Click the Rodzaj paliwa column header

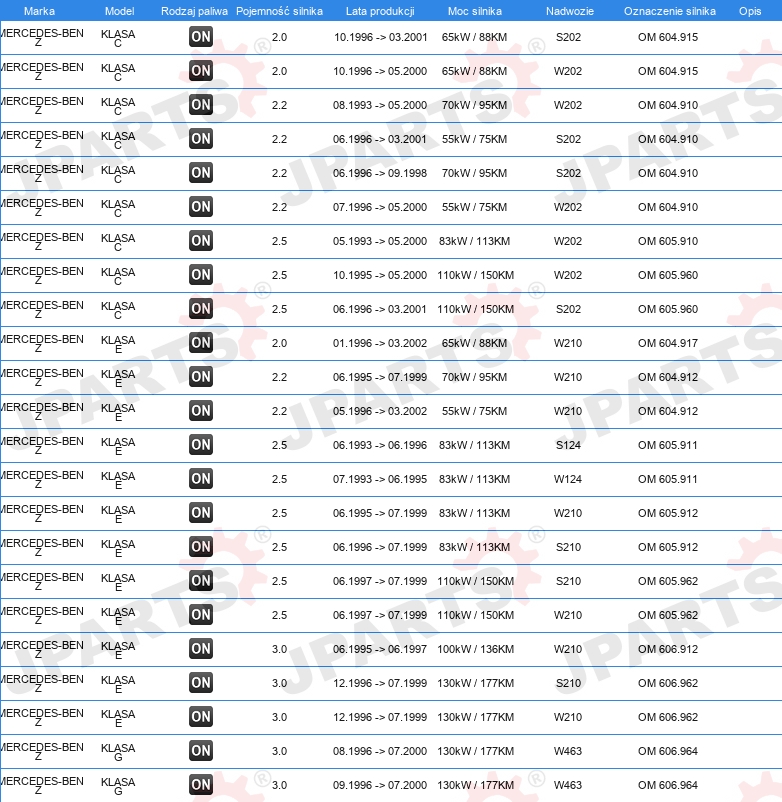tap(194, 11)
